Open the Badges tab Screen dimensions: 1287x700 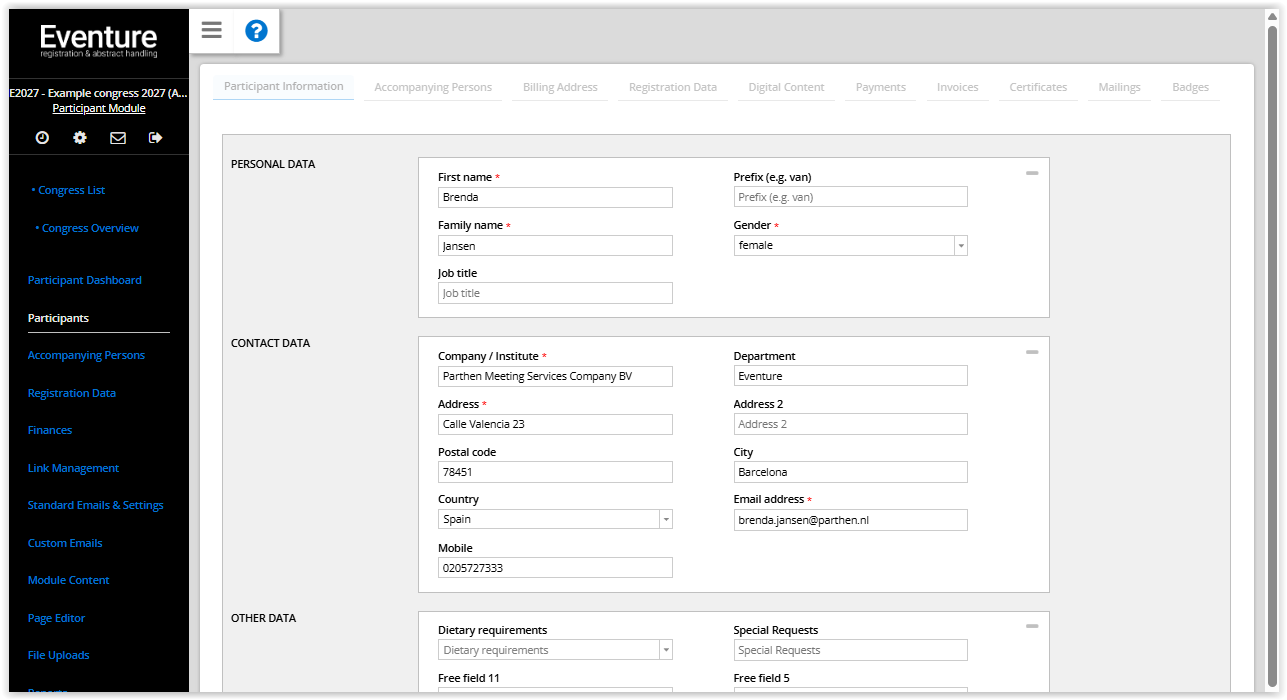pos(1190,88)
